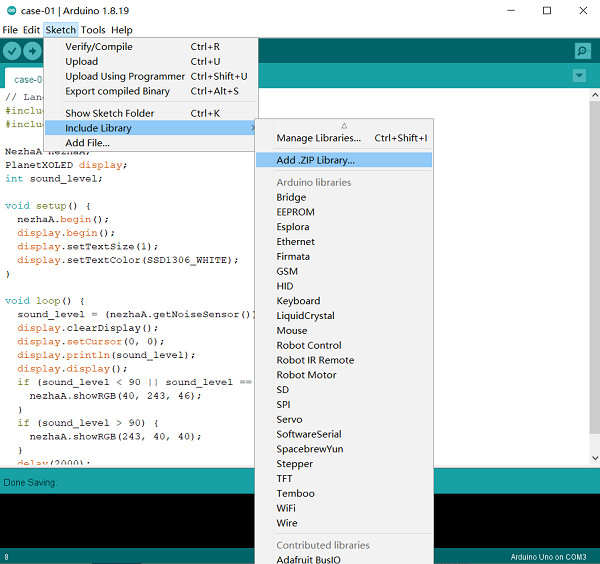This screenshot has height=564, width=600.
Task: Choose Add File... entry
Action: (x=150, y=143)
